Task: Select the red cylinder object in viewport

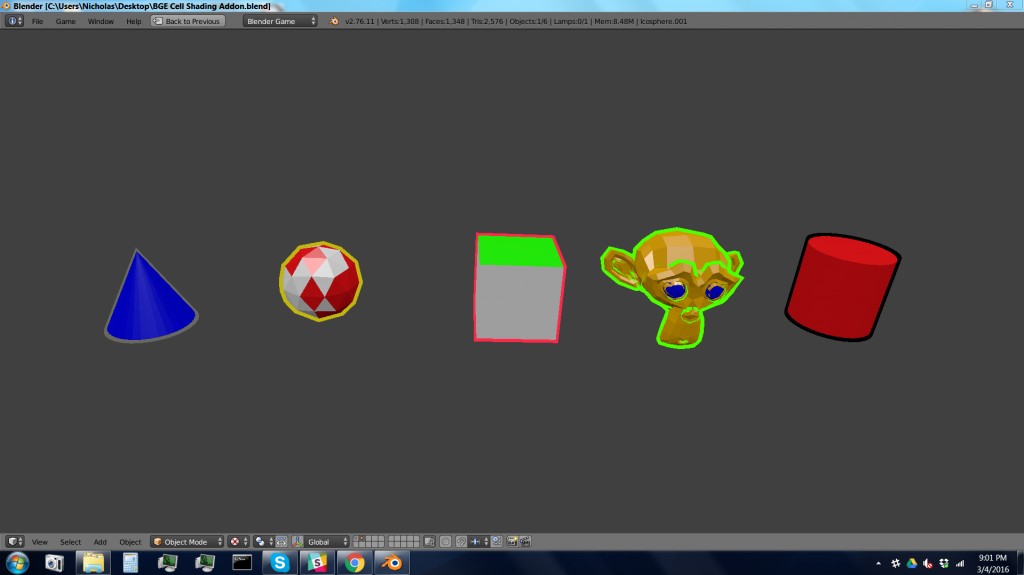Action: tap(840, 288)
